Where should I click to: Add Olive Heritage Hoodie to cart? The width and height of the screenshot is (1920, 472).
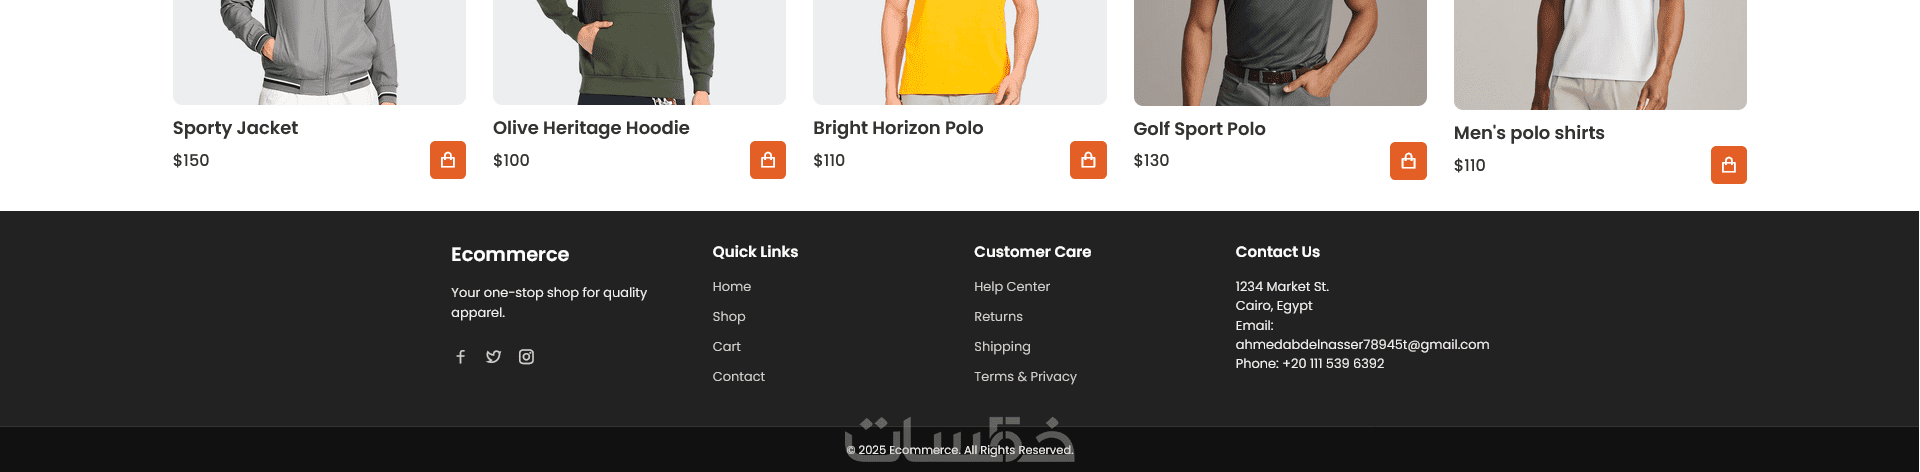coord(768,160)
